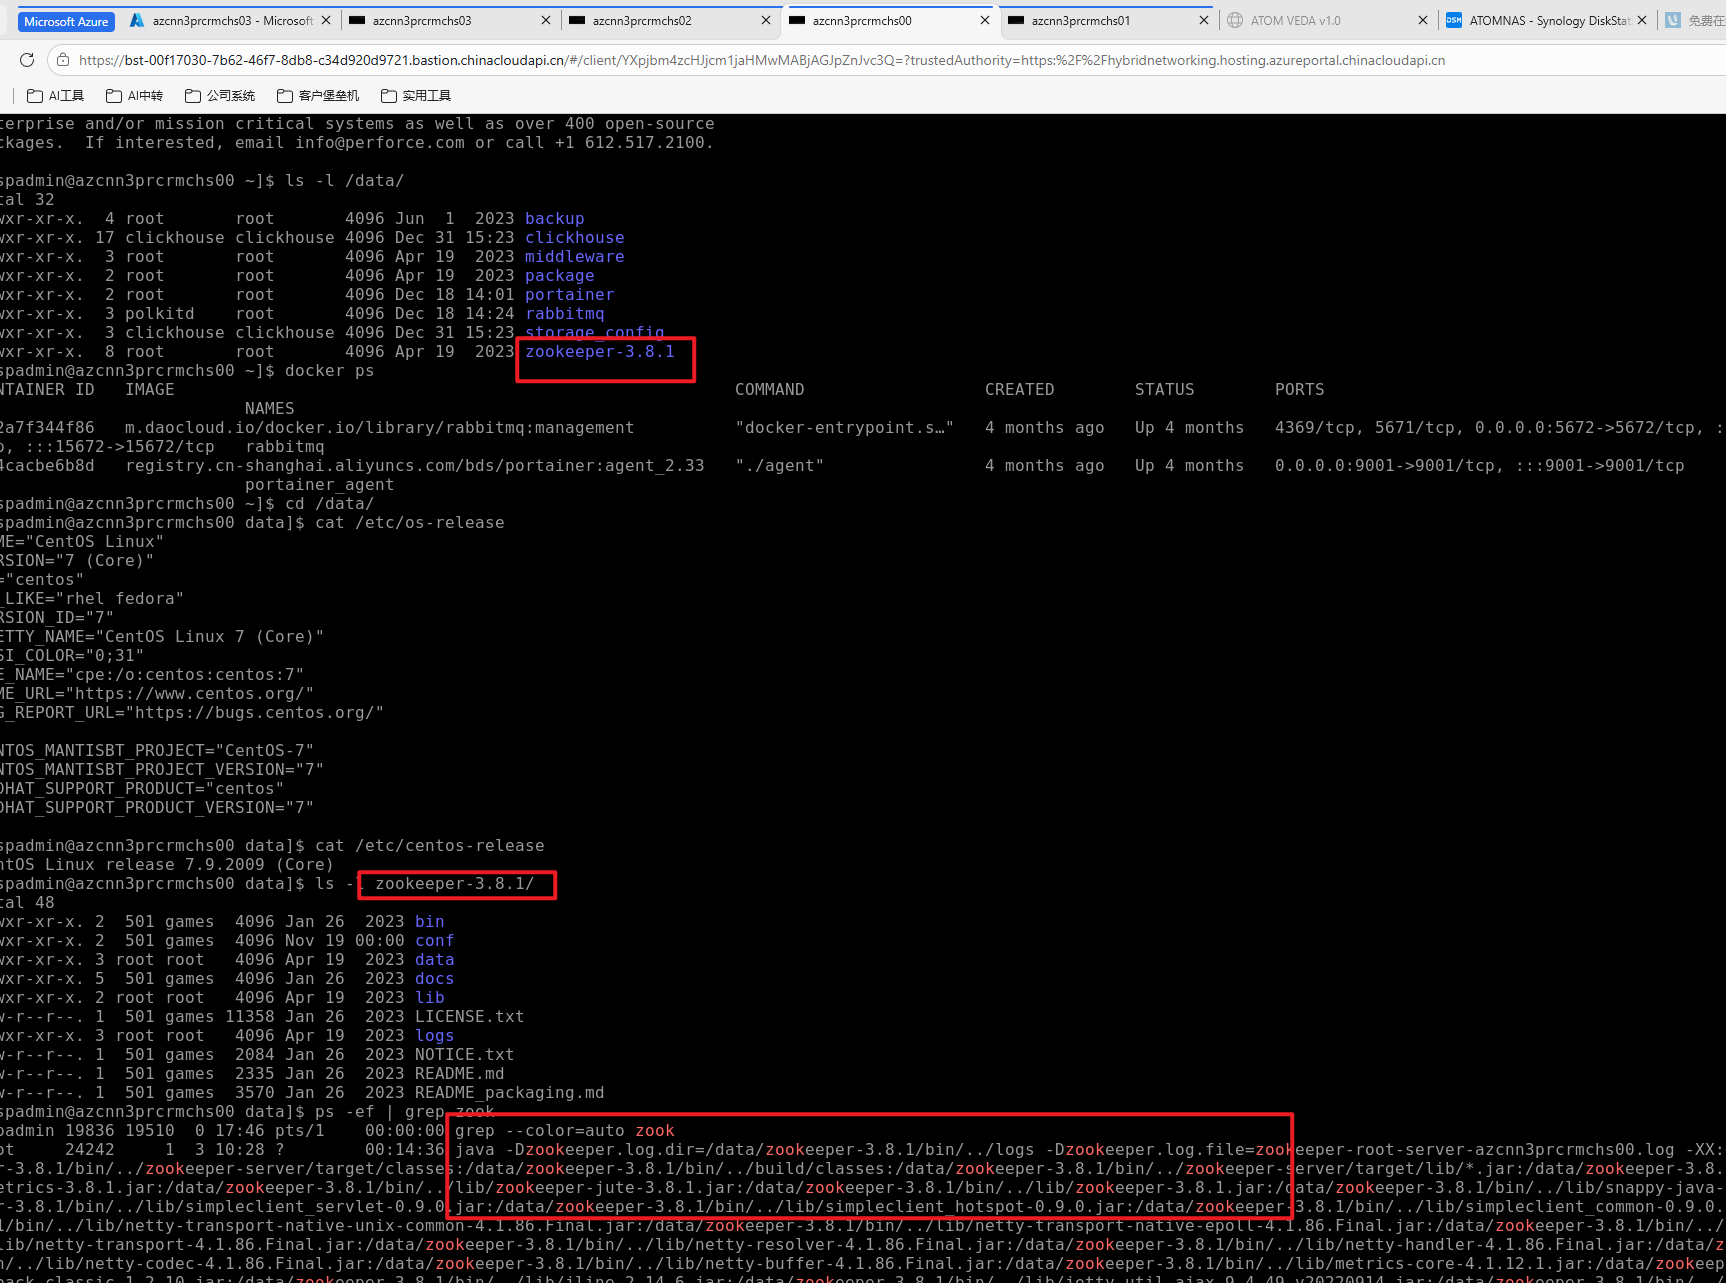Image resolution: width=1726 pixels, height=1283 pixels.
Task: Reload the current page
Action: [27, 60]
